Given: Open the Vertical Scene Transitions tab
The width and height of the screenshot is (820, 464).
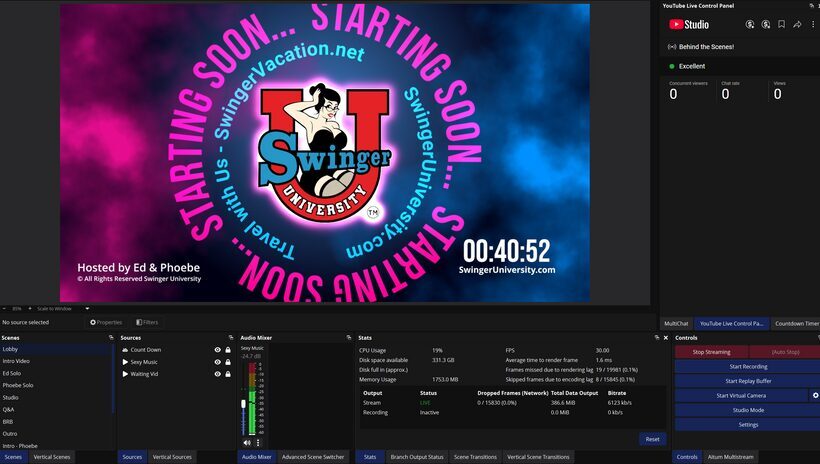Looking at the screenshot, I should [538, 457].
